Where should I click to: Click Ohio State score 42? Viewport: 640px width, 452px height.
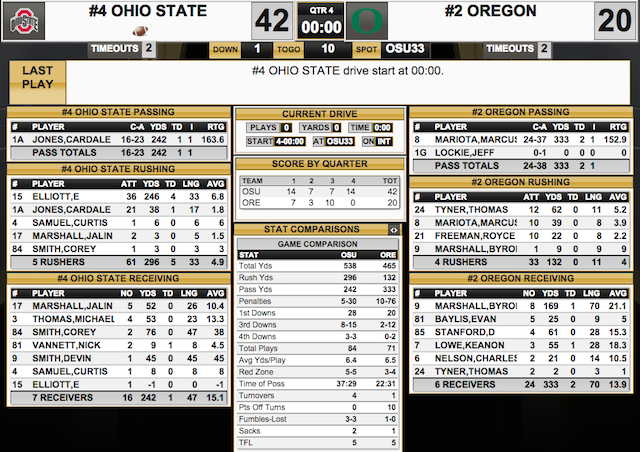(x=272, y=21)
